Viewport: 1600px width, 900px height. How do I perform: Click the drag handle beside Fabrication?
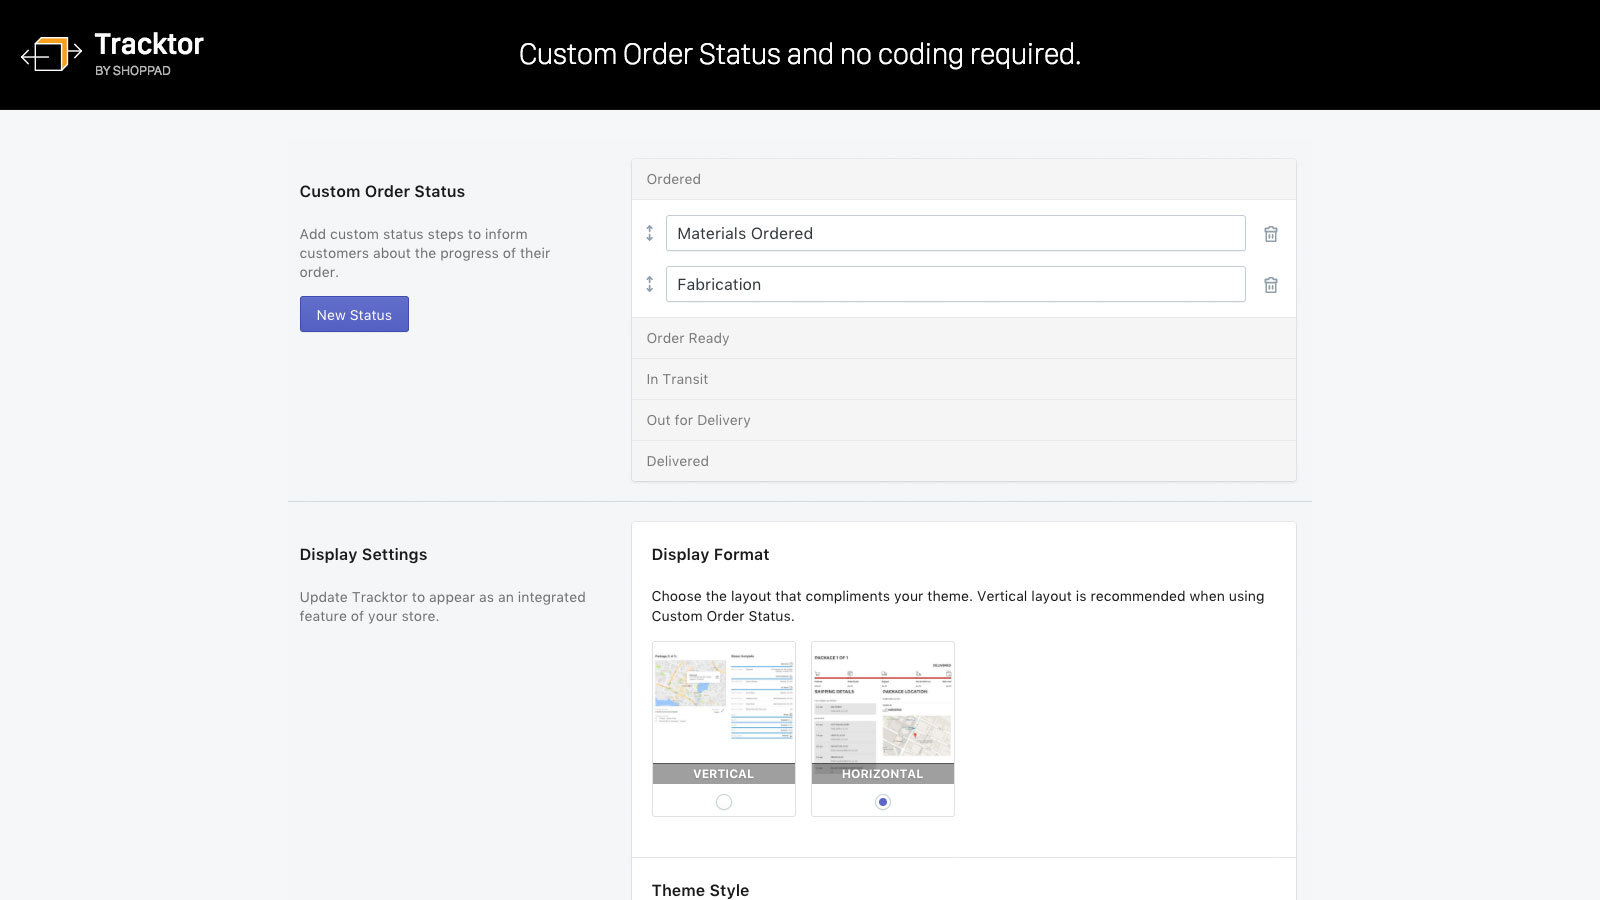pyautogui.click(x=650, y=284)
